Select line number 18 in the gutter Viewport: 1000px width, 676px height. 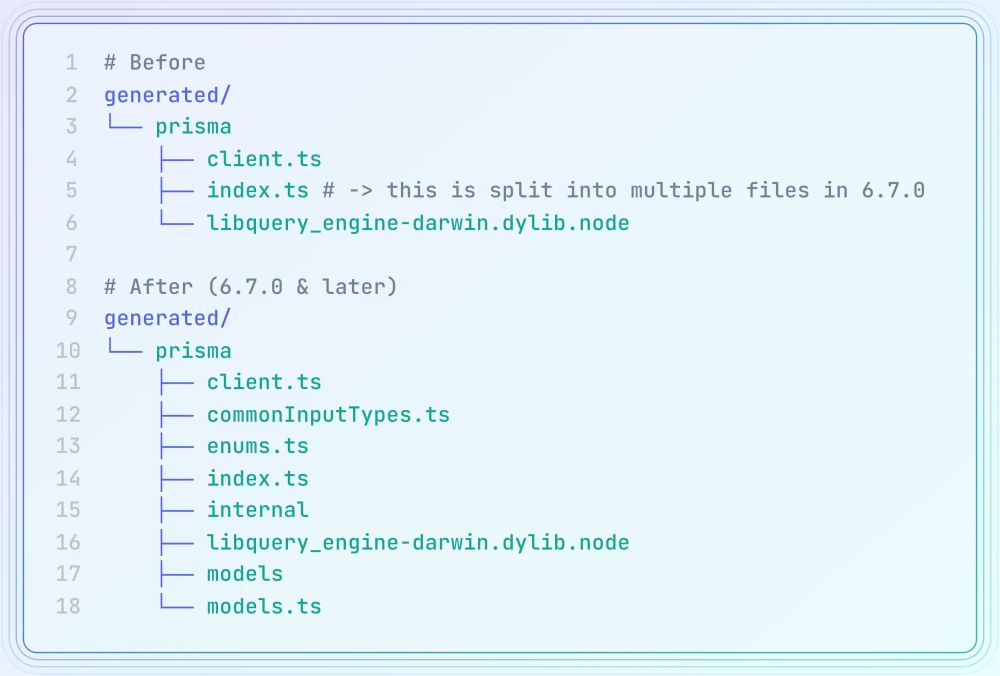[68, 606]
